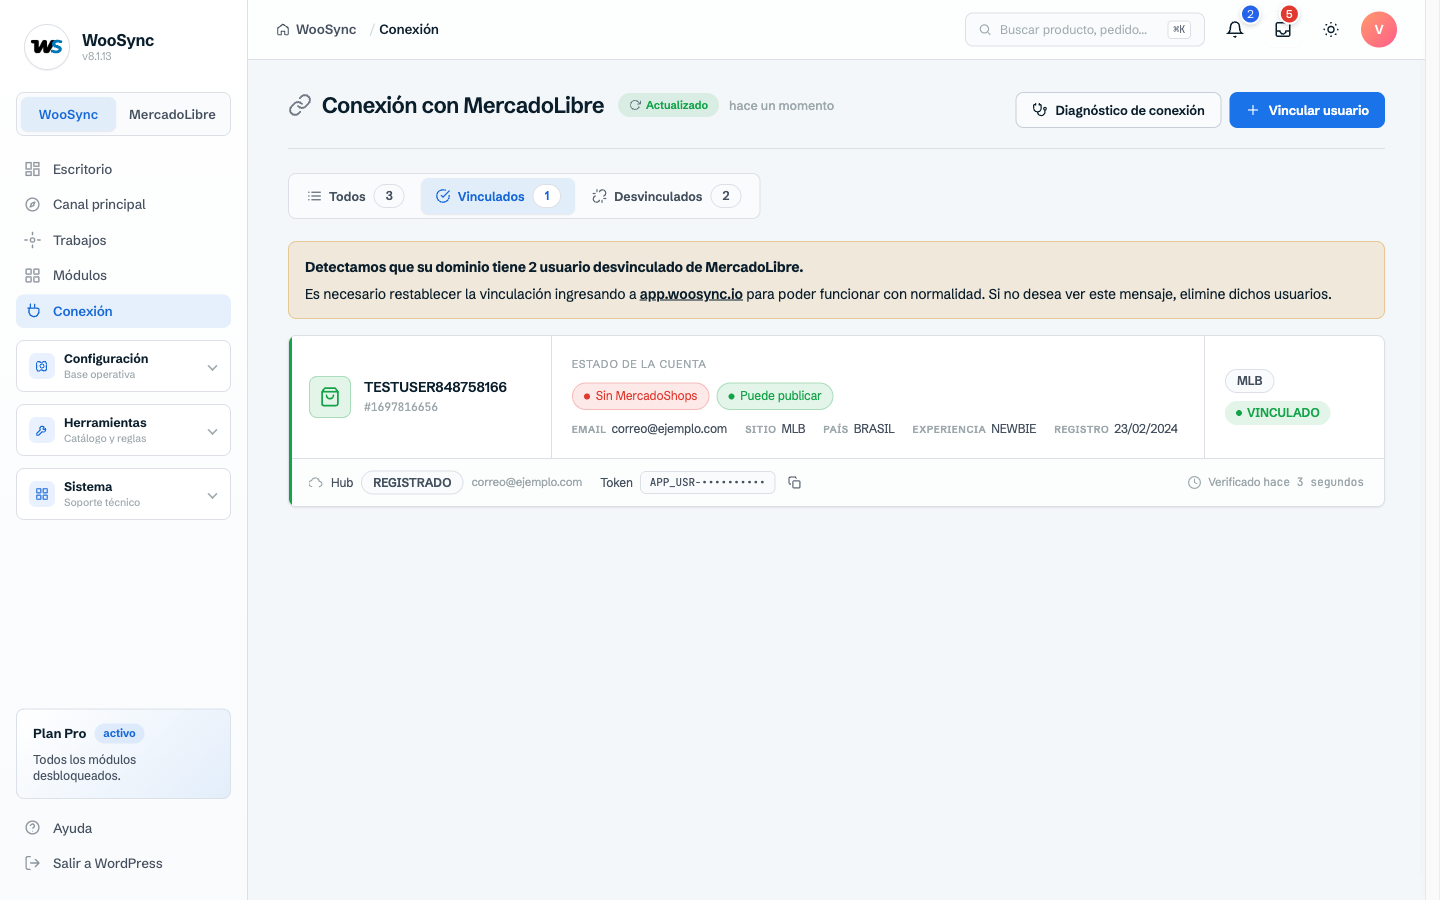Click the WooSync breadcrumb link
Viewport: 1440px width, 900px height.
click(326, 30)
